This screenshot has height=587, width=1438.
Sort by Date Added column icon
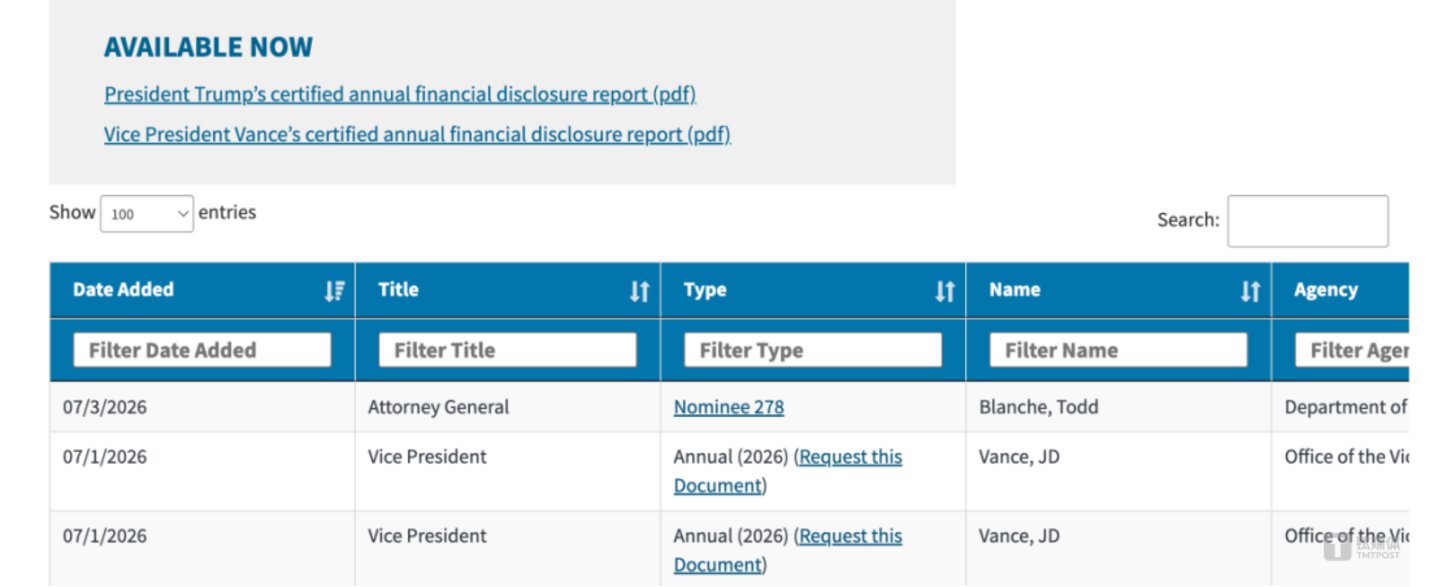[335, 291]
